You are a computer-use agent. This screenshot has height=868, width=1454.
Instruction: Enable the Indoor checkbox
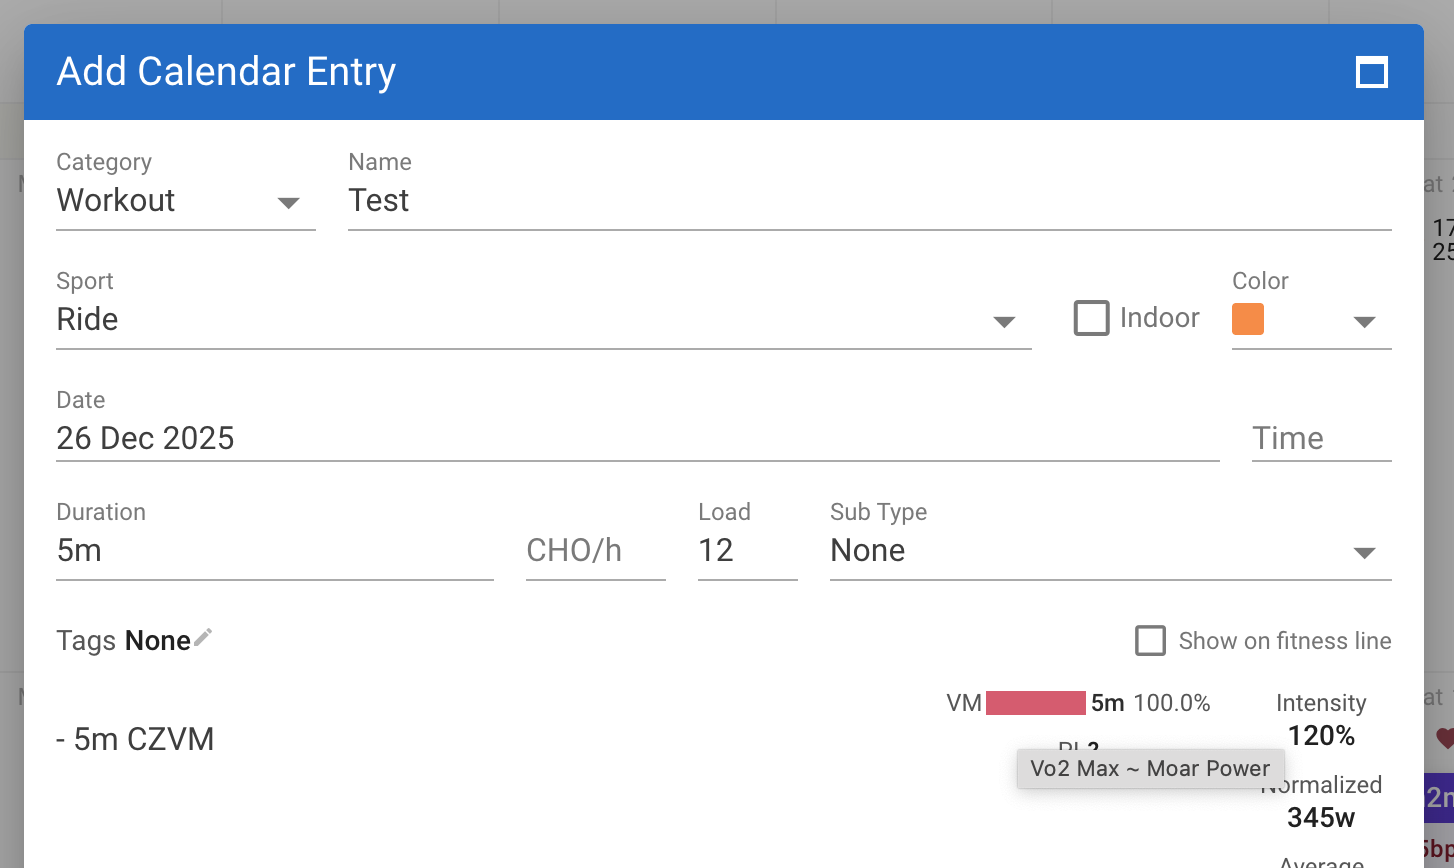pos(1091,318)
